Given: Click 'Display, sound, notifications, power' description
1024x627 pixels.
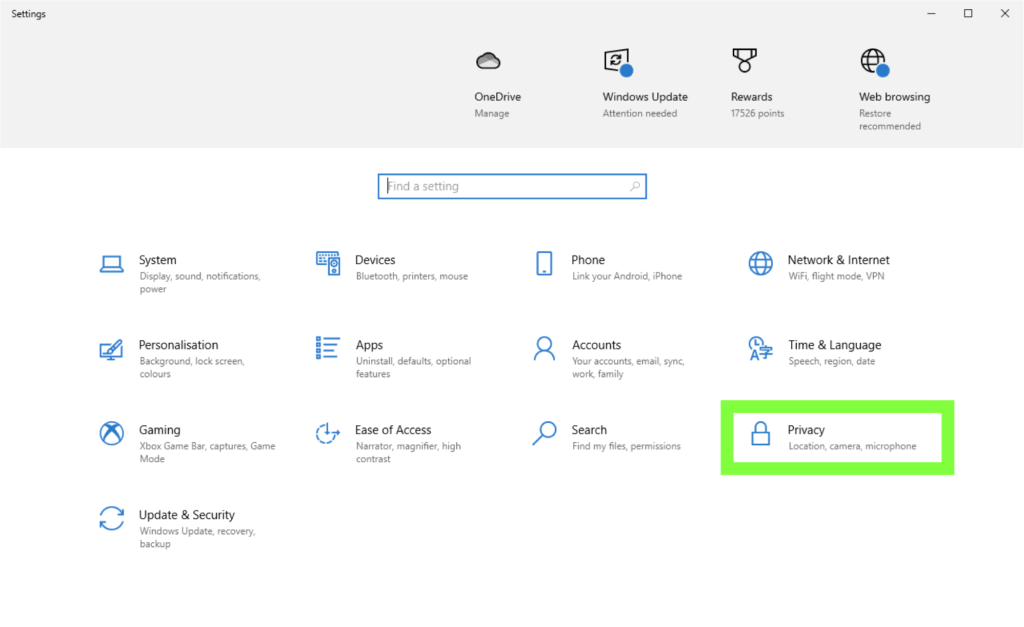Looking at the screenshot, I should tap(200, 283).
